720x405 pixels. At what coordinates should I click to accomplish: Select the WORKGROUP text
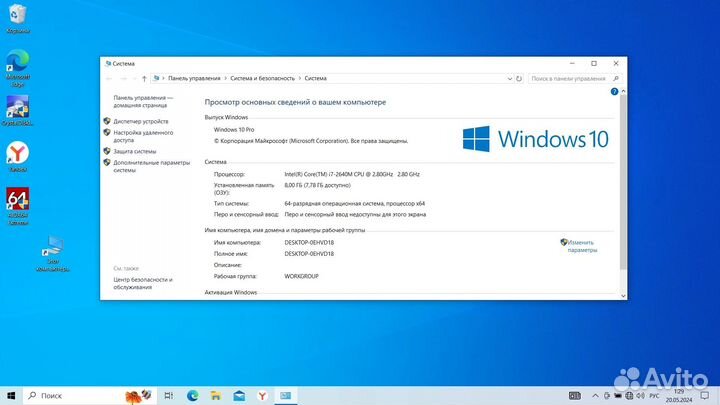[301, 276]
